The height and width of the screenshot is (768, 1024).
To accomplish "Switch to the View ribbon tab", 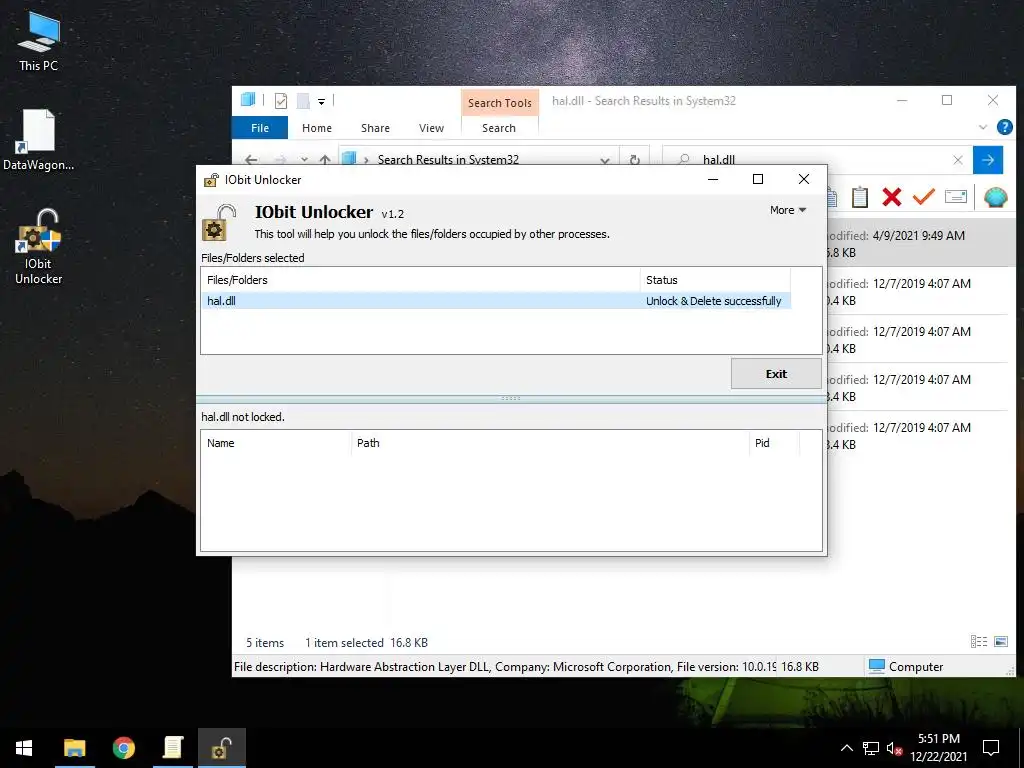I will (x=431, y=128).
